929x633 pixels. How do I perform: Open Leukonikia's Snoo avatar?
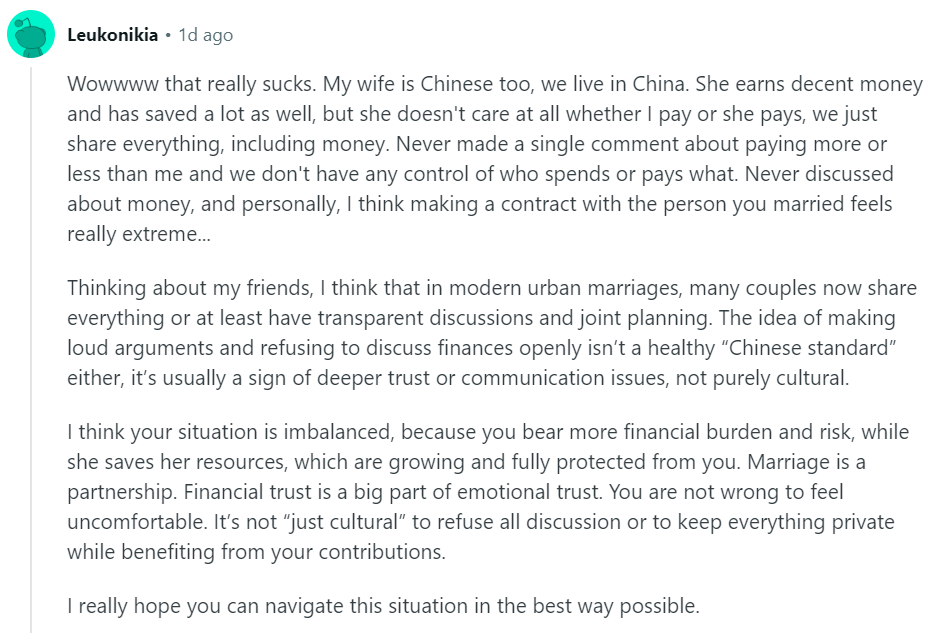point(31,34)
